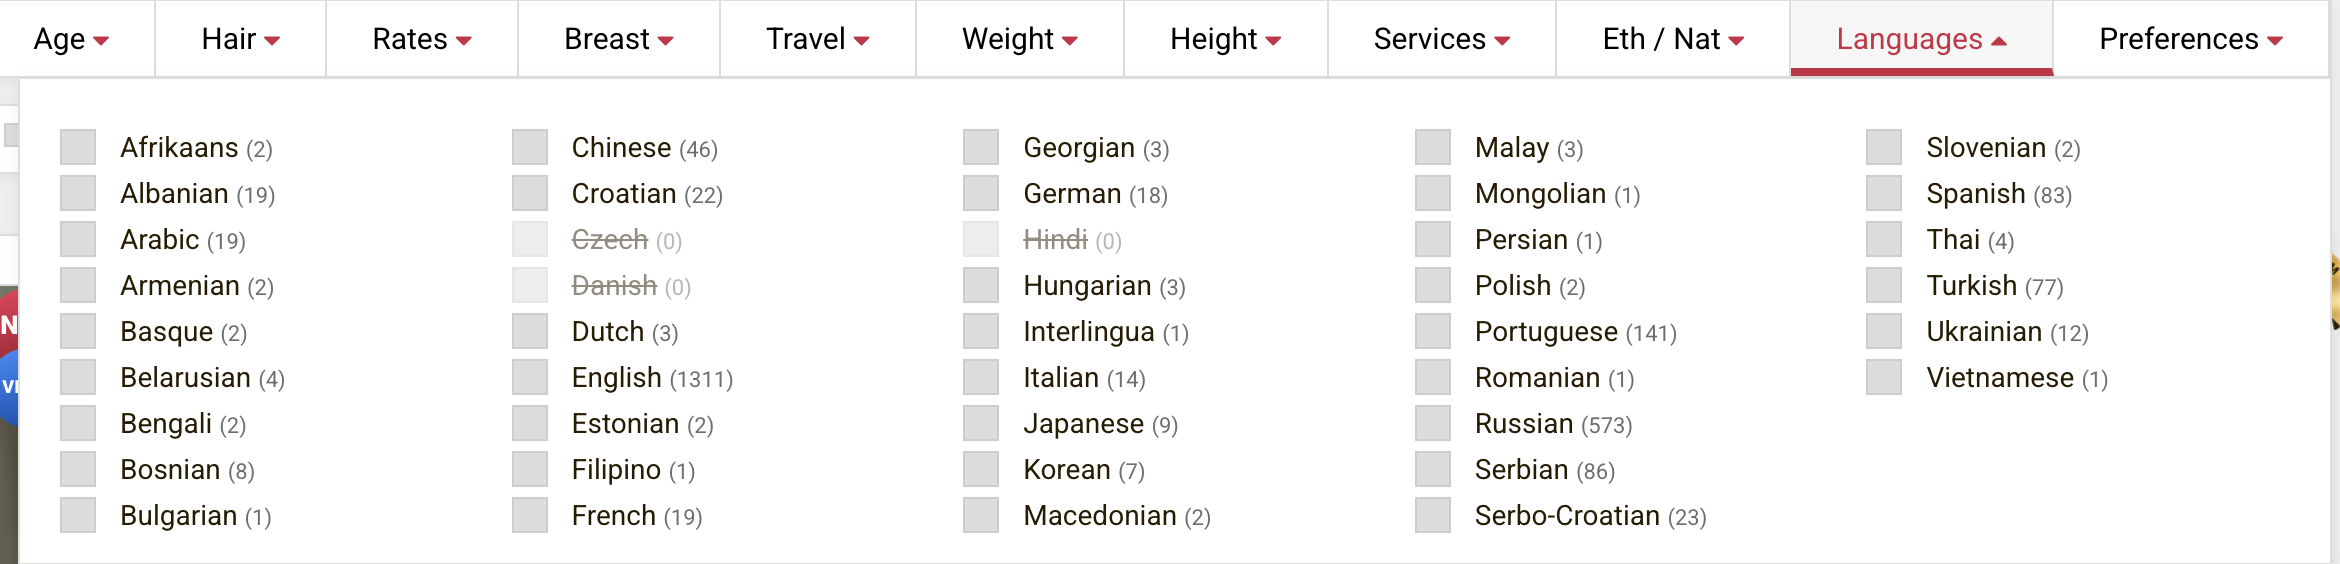
Task: Select the Spanish checkbox
Action: [x=1884, y=193]
